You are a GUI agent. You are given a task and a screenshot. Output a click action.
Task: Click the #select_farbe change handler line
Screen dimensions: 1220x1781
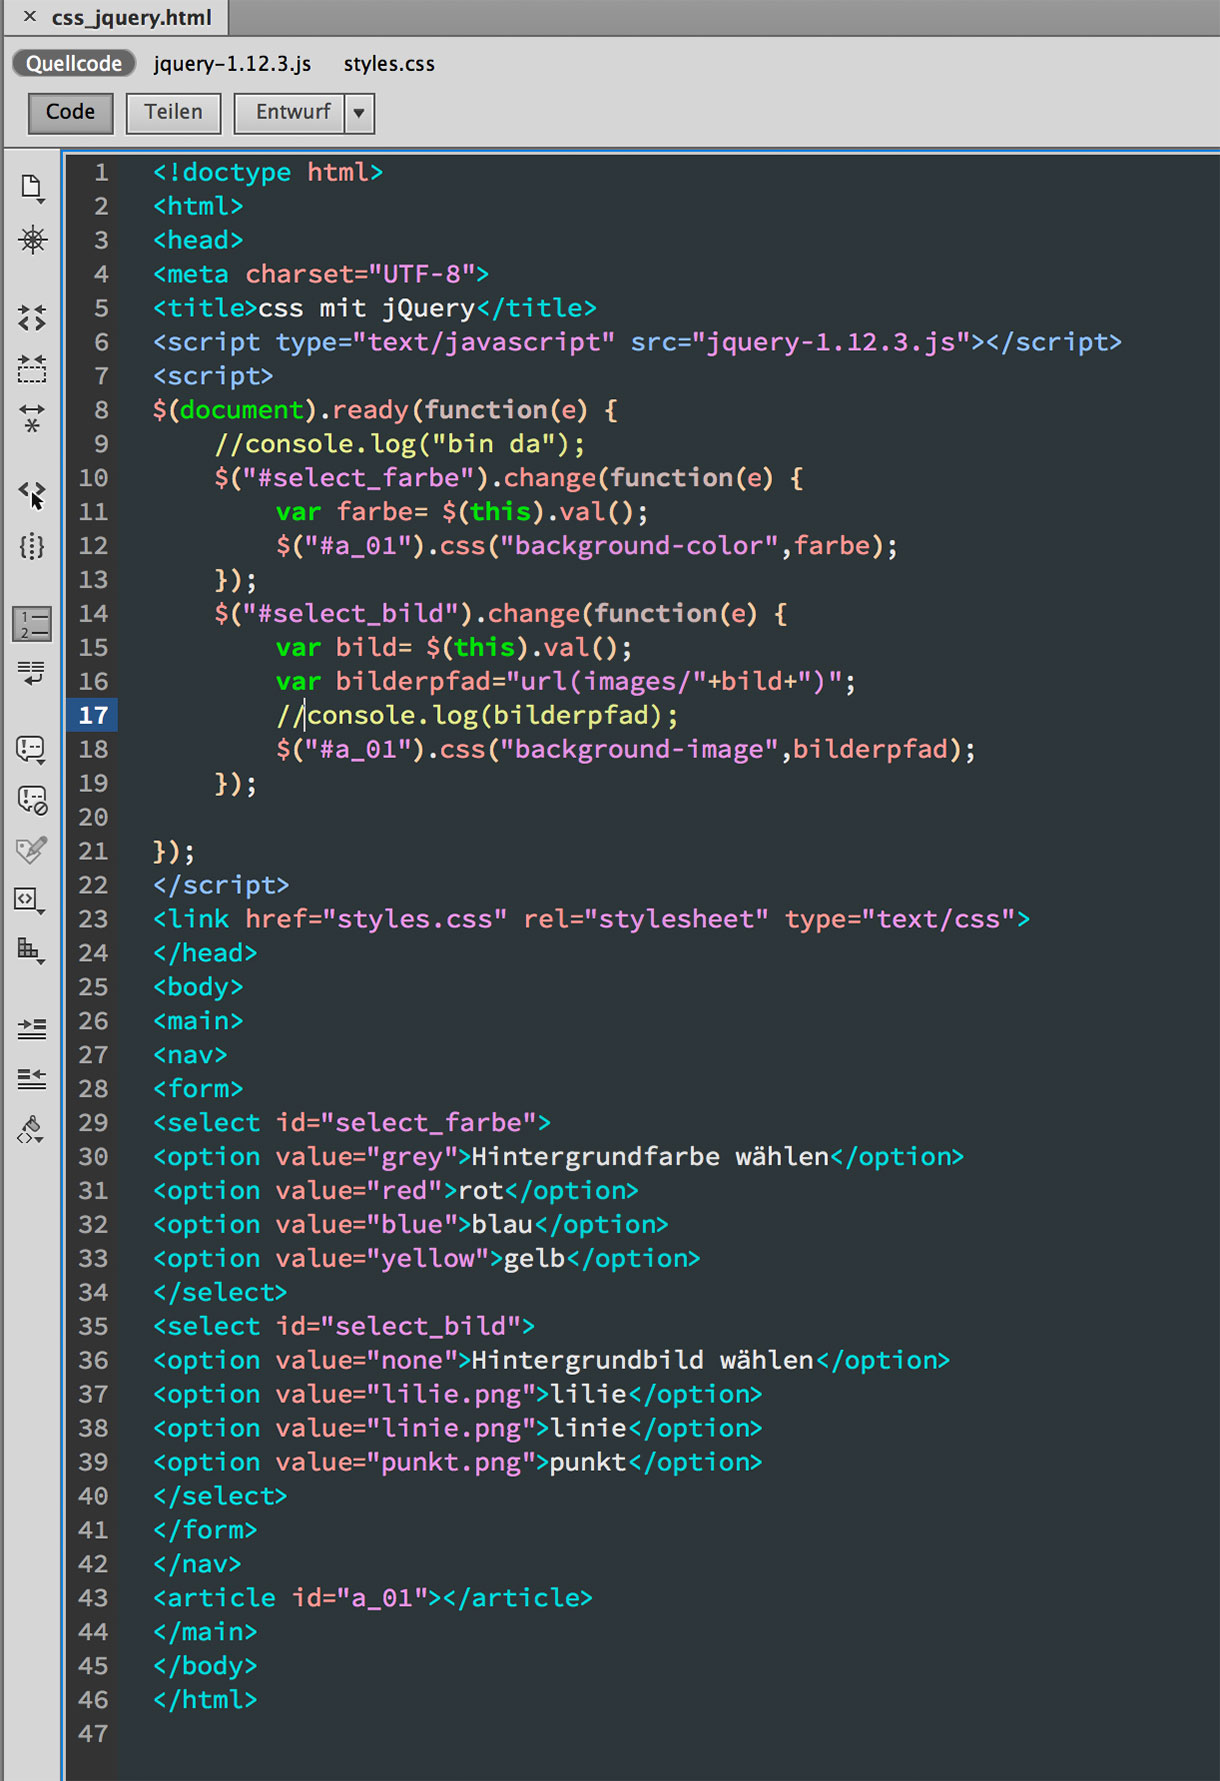point(509,478)
